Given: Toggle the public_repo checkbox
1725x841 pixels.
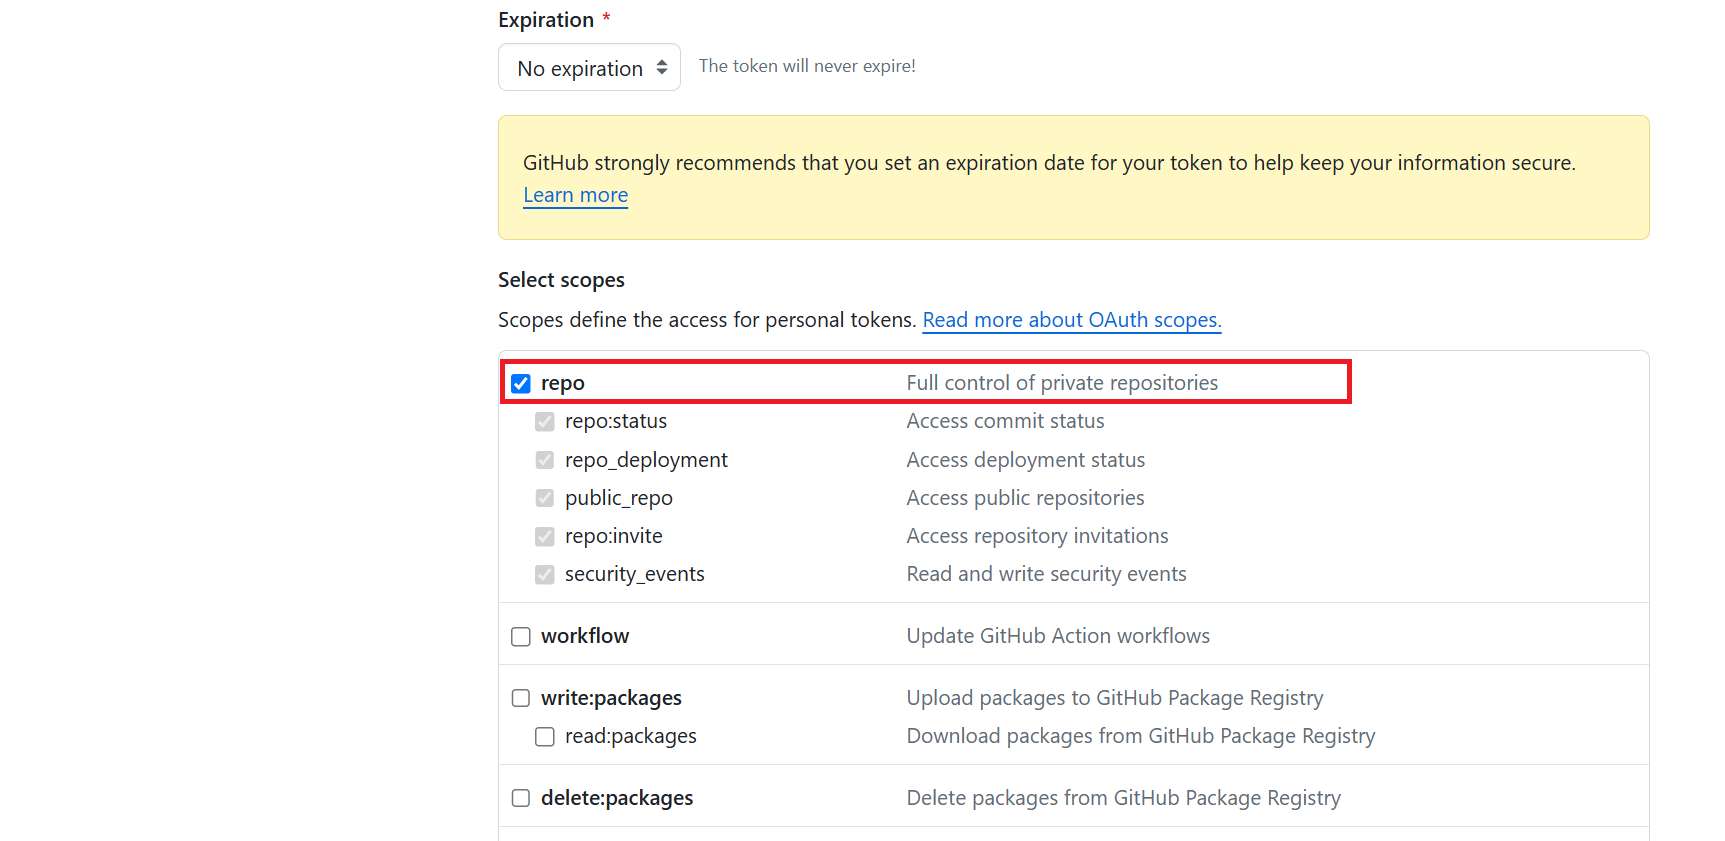Looking at the screenshot, I should tap(545, 498).
